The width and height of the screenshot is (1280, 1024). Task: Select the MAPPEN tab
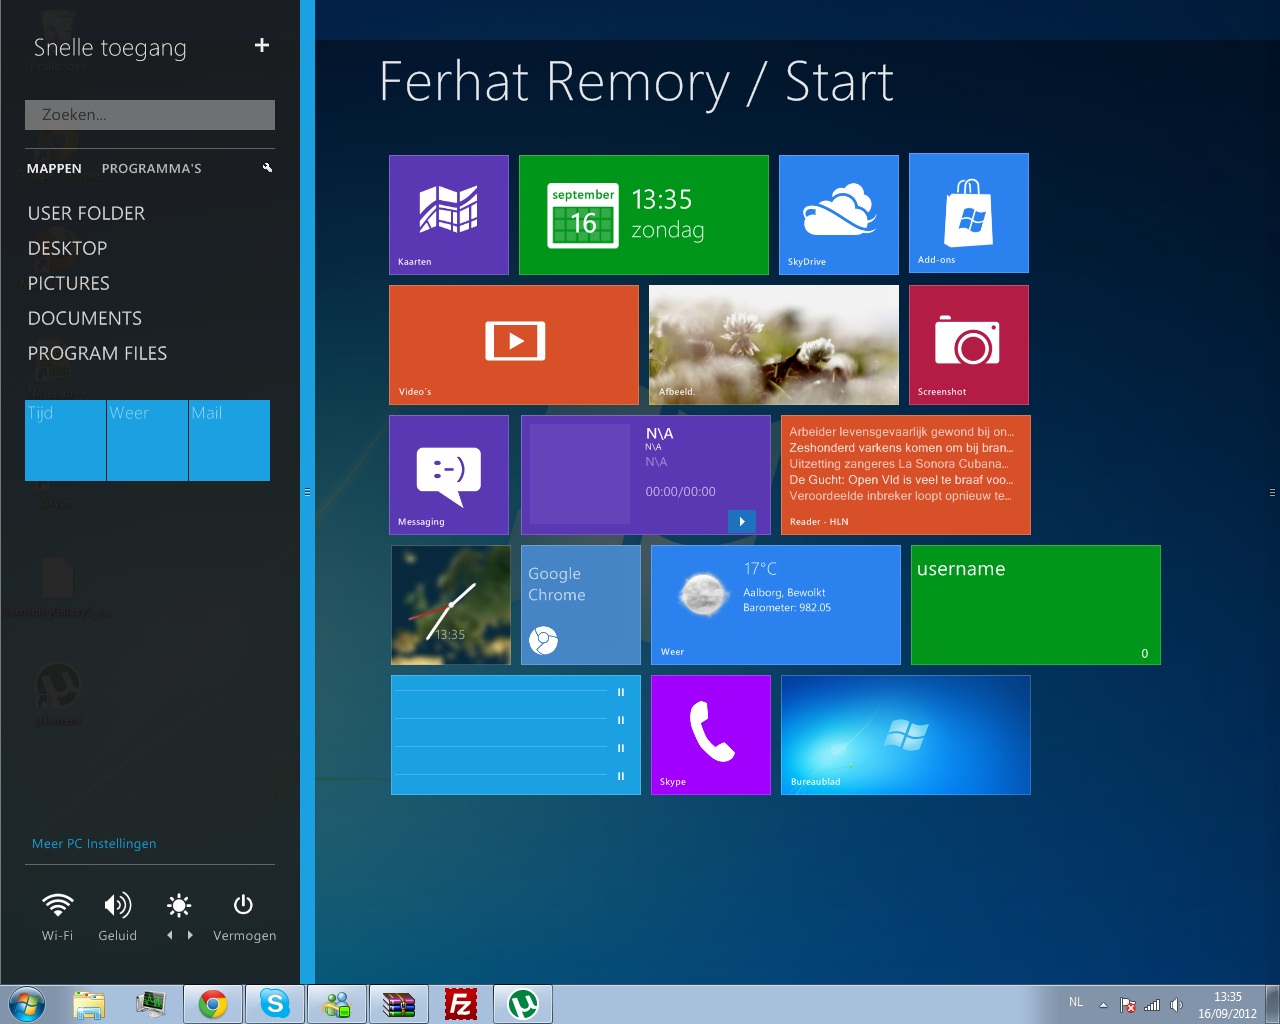click(54, 168)
